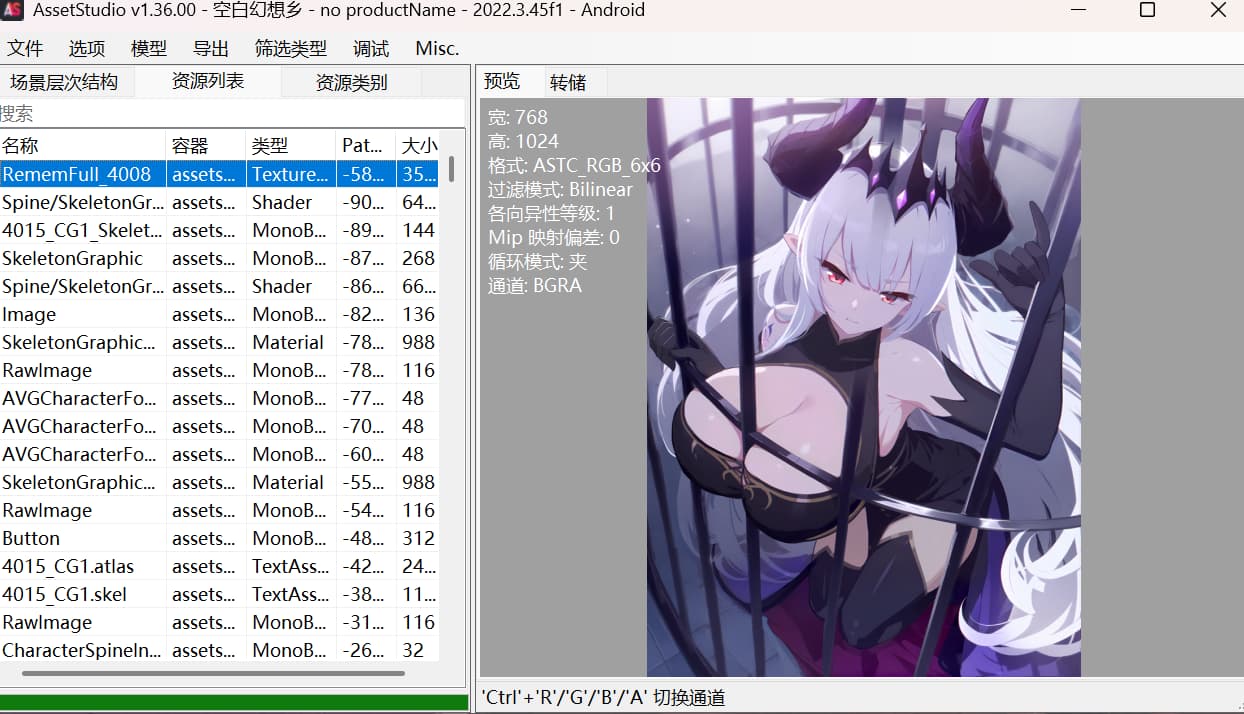Switch to the 资源类别 tab
Image resolution: width=1244 pixels, height=714 pixels.
click(x=352, y=82)
